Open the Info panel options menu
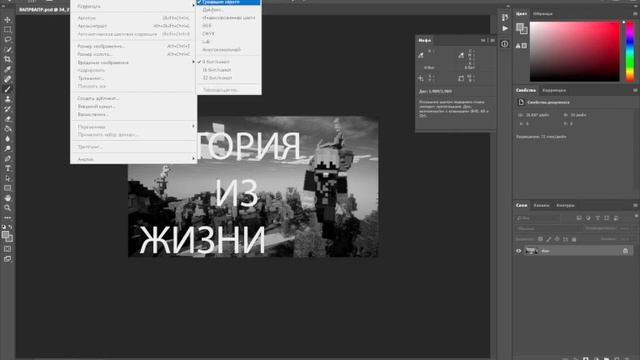The height and width of the screenshot is (360, 640). [x=493, y=40]
